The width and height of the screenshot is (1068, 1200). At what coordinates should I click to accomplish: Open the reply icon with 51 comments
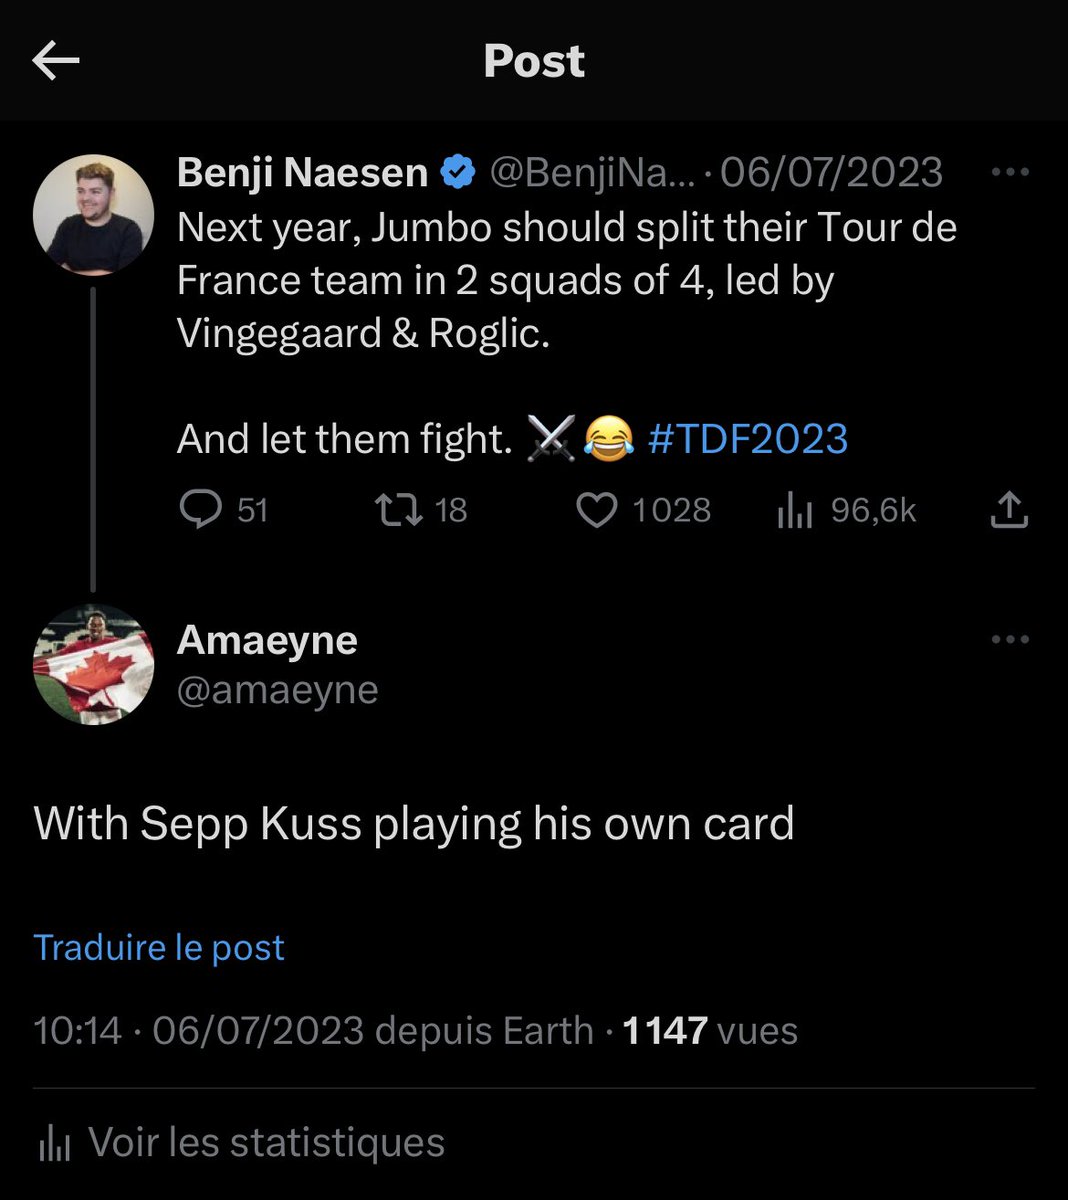[201, 509]
